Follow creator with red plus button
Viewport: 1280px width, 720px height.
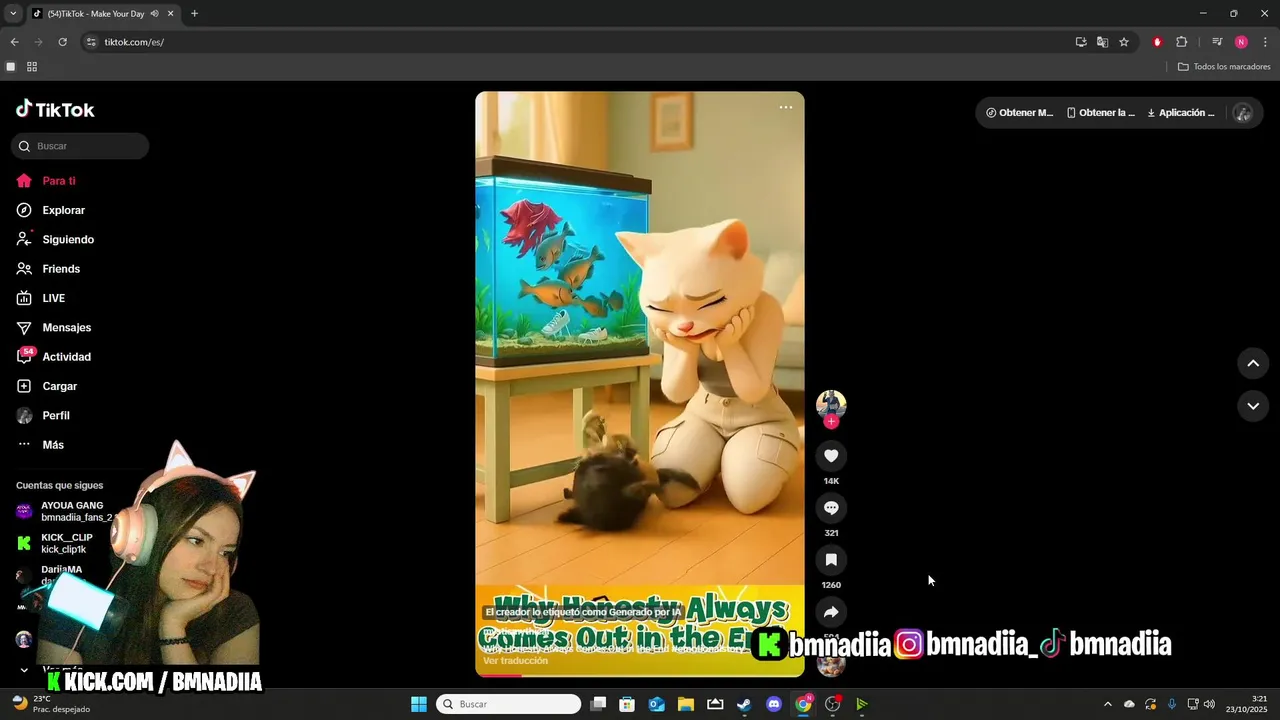pyautogui.click(x=831, y=422)
